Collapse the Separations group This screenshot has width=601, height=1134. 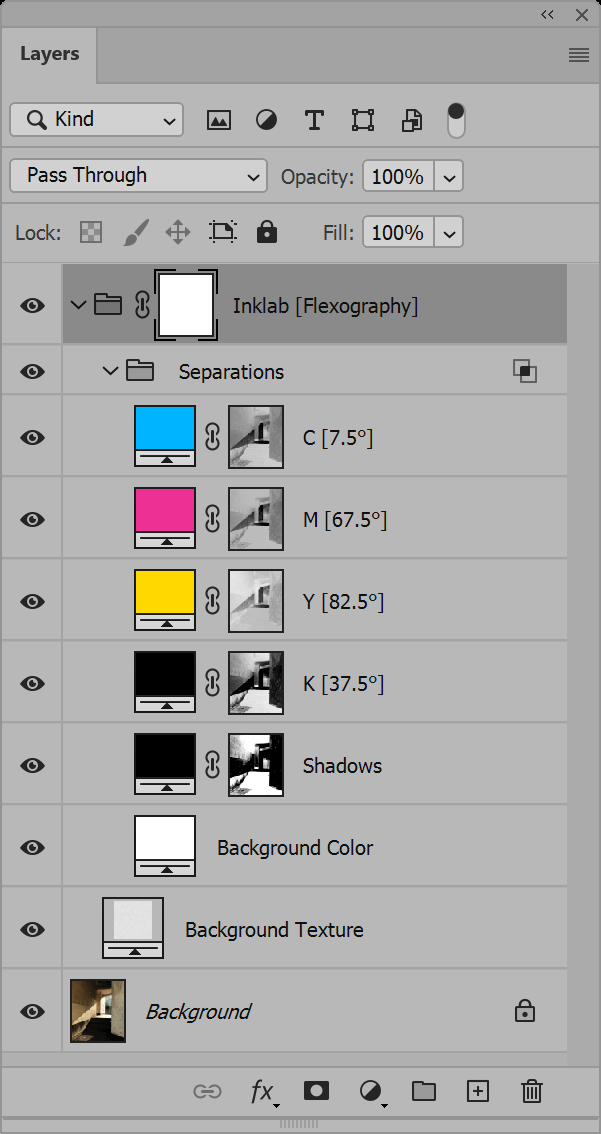[111, 372]
